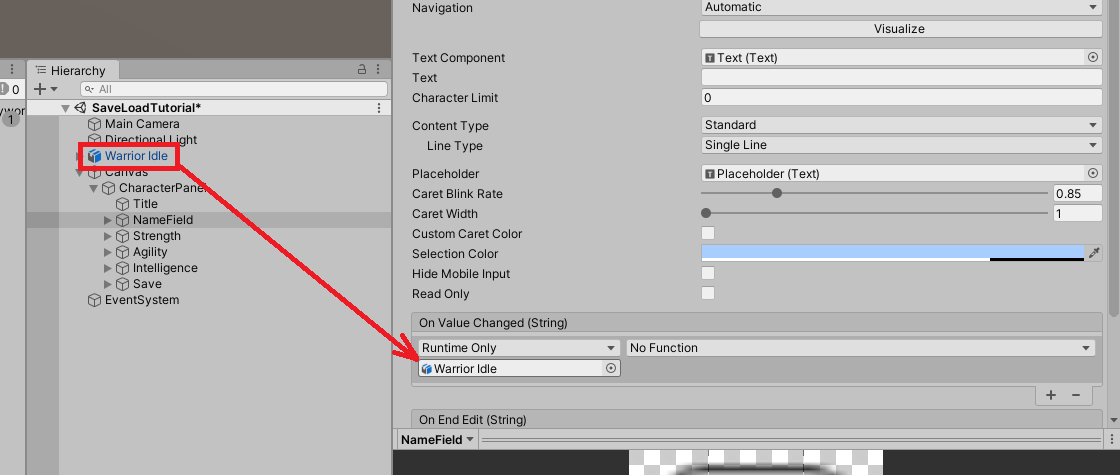Toggle the Hide Mobile Input checkbox
The image size is (1120, 475).
coord(708,274)
